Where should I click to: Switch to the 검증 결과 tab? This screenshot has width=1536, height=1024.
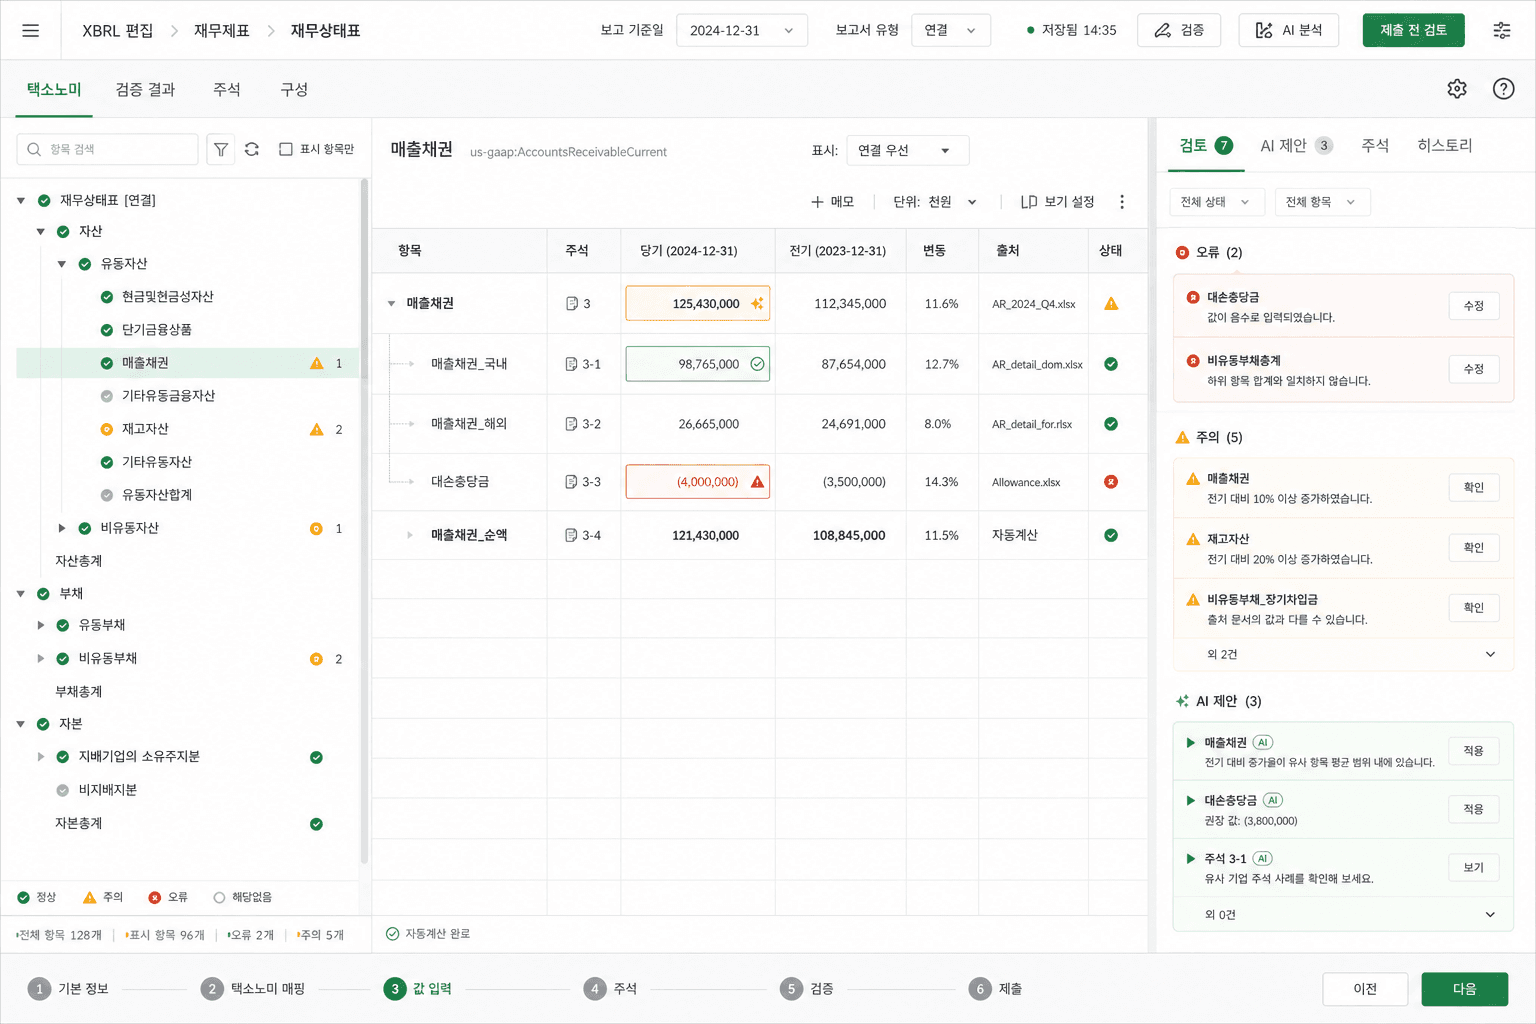[x=145, y=90]
